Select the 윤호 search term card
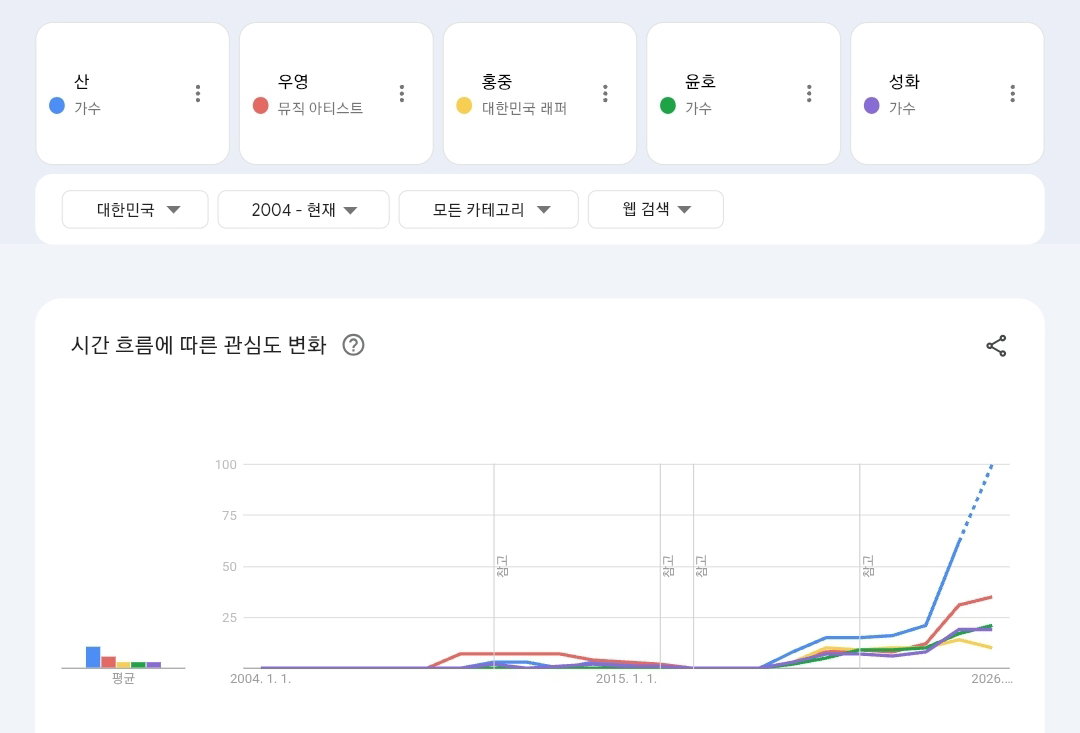1080x733 pixels. (743, 94)
